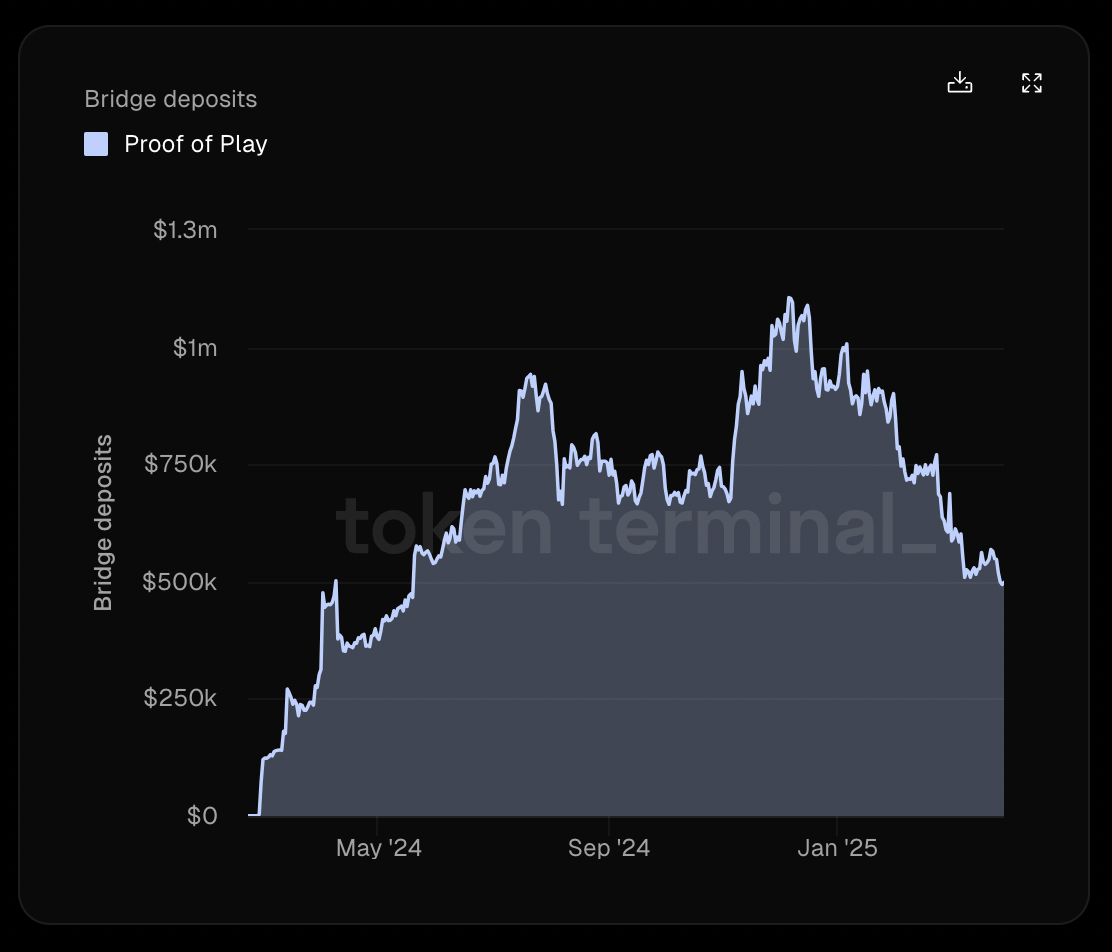Click the rotated Bridge deposits axis title

click(x=104, y=523)
